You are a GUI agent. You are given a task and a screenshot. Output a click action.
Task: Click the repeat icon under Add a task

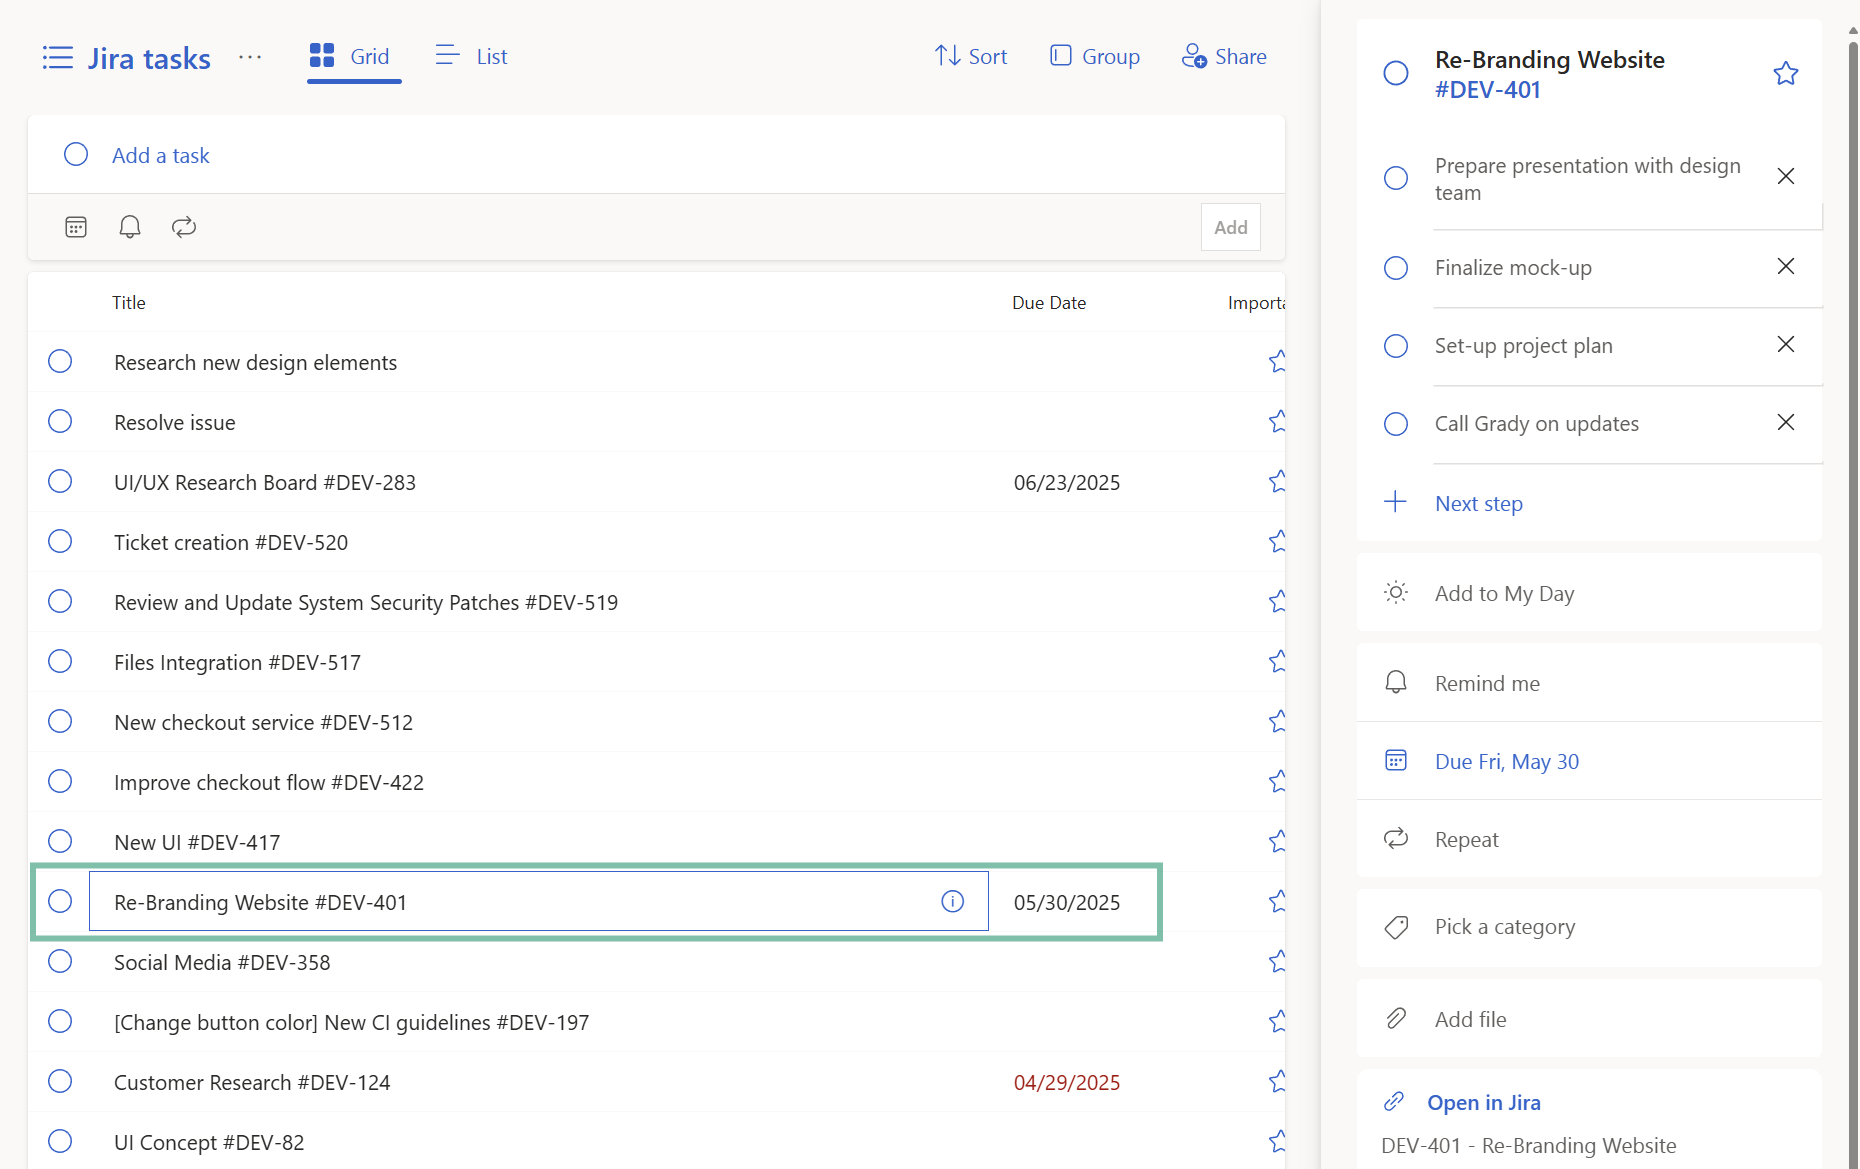pyautogui.click(x=184, y=227)
